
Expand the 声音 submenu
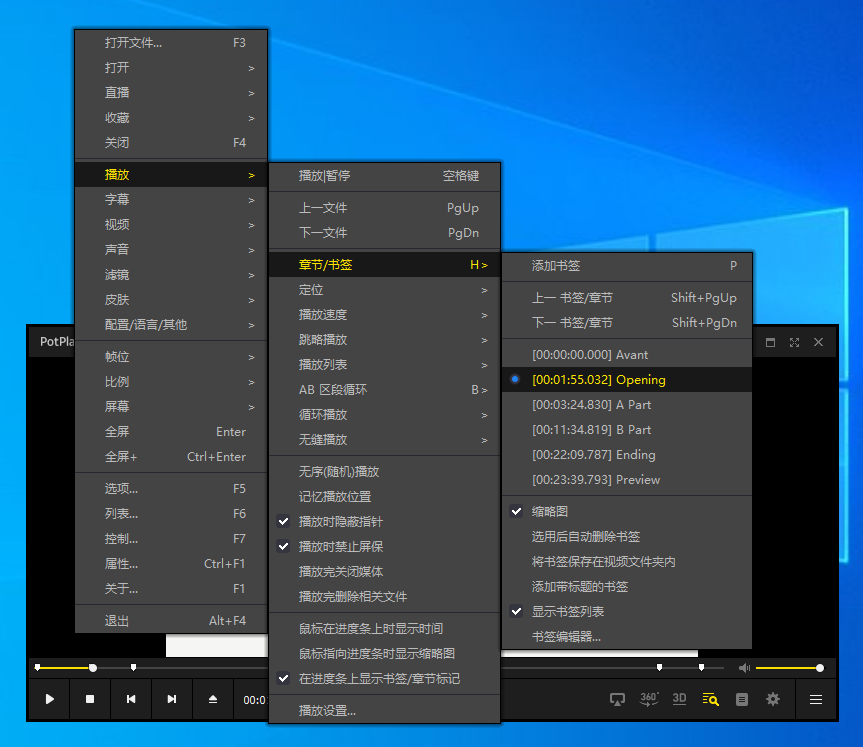coord(171,249)
